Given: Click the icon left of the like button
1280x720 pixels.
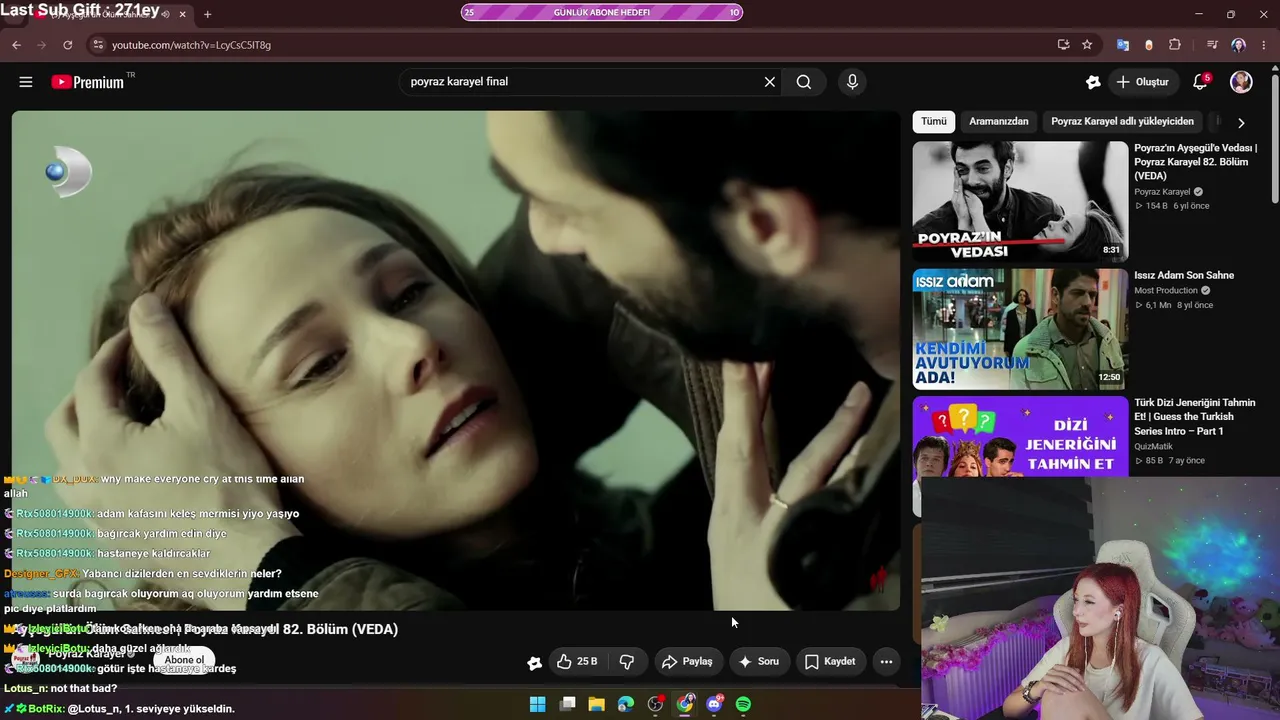Looking at the screenshot, I should click(x=535, y=662).
